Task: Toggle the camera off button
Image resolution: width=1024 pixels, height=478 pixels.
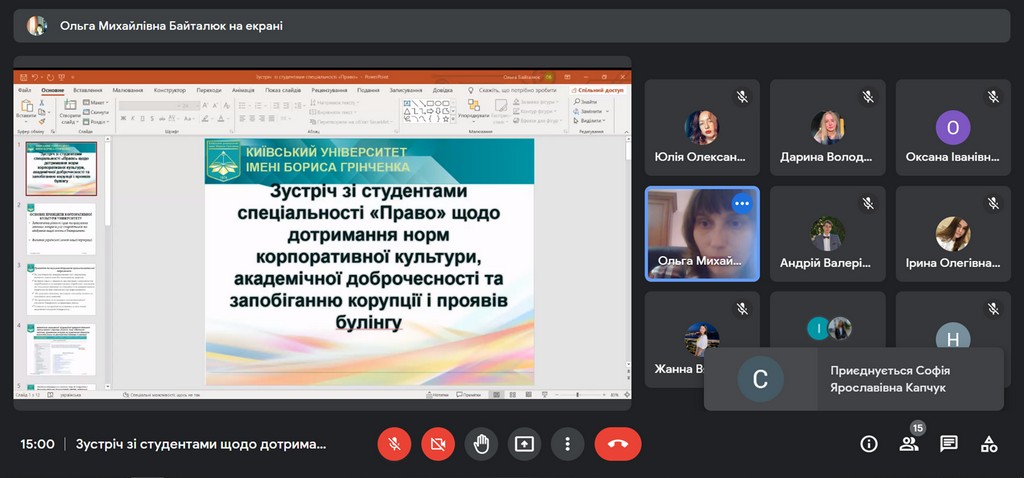Action: (x=437, y=444)
